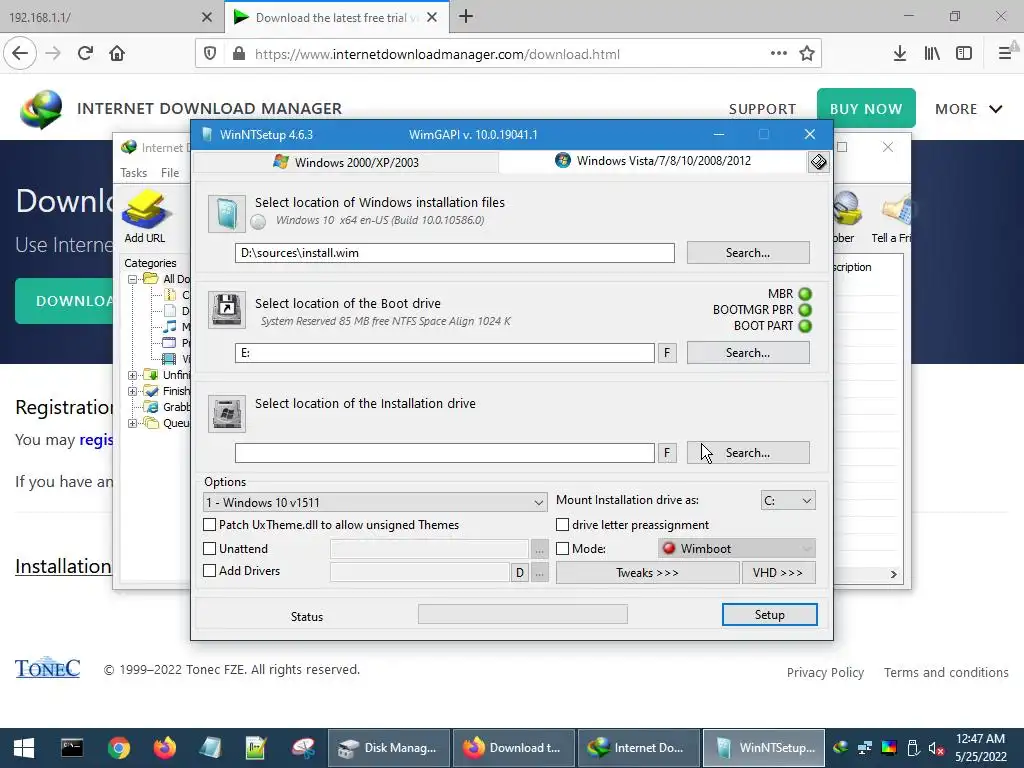Screen dimensions: 1024x768
Task: Enable drive letter preassignment checkbox
Action: coord(562,524)
